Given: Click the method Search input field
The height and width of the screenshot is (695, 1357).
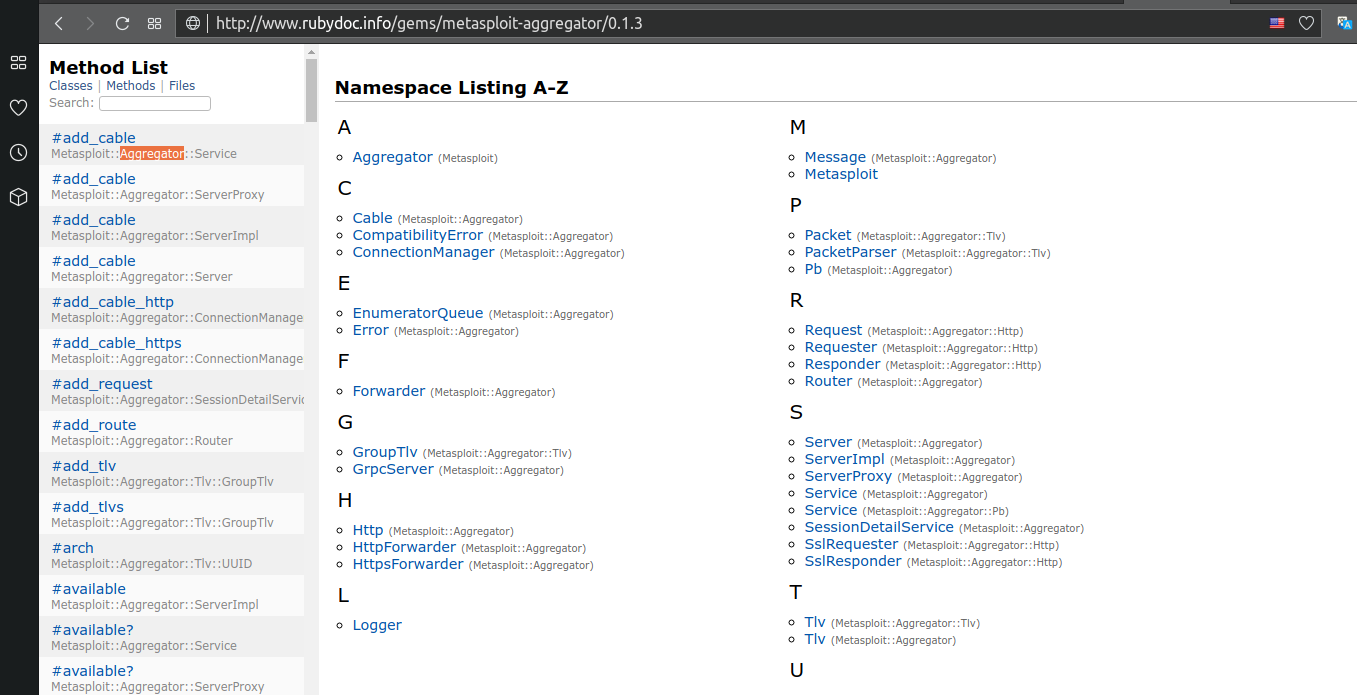Looking at the screenshot, I should [x=155, y=103].
